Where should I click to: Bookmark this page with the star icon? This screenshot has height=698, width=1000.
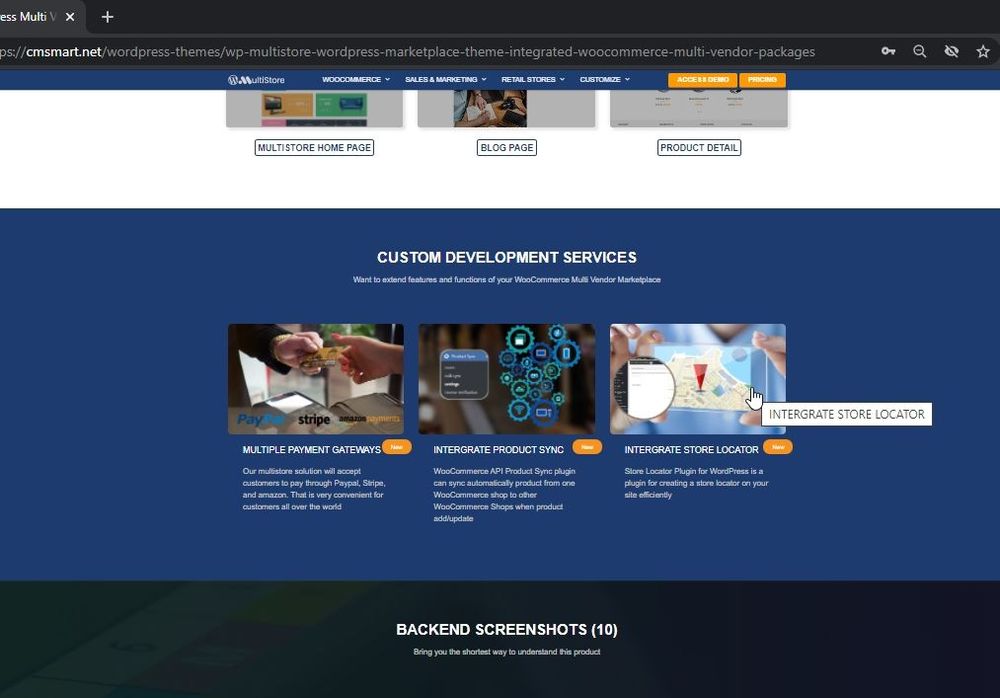coord(982,51)
